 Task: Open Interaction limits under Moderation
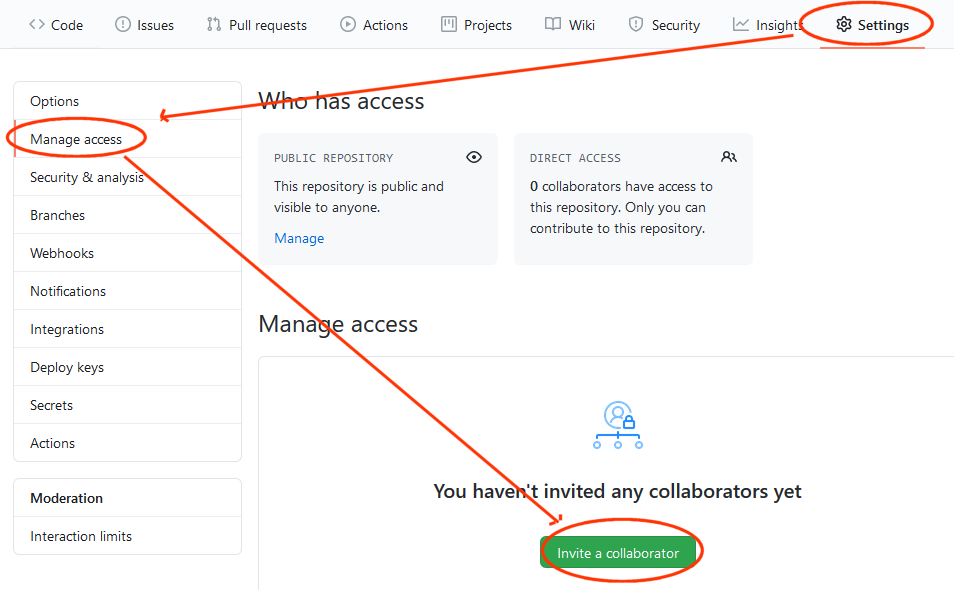(x=81, y=536)
